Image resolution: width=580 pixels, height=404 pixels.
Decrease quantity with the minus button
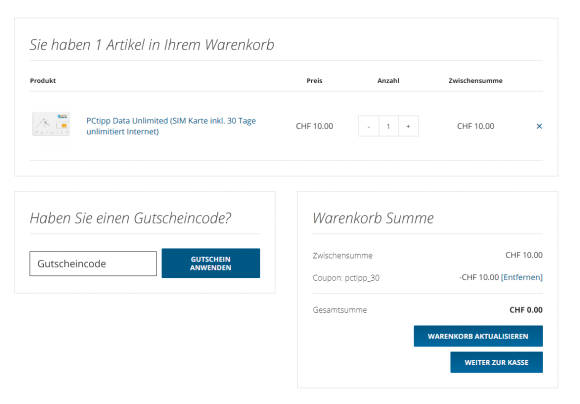(x=368, y=126)
